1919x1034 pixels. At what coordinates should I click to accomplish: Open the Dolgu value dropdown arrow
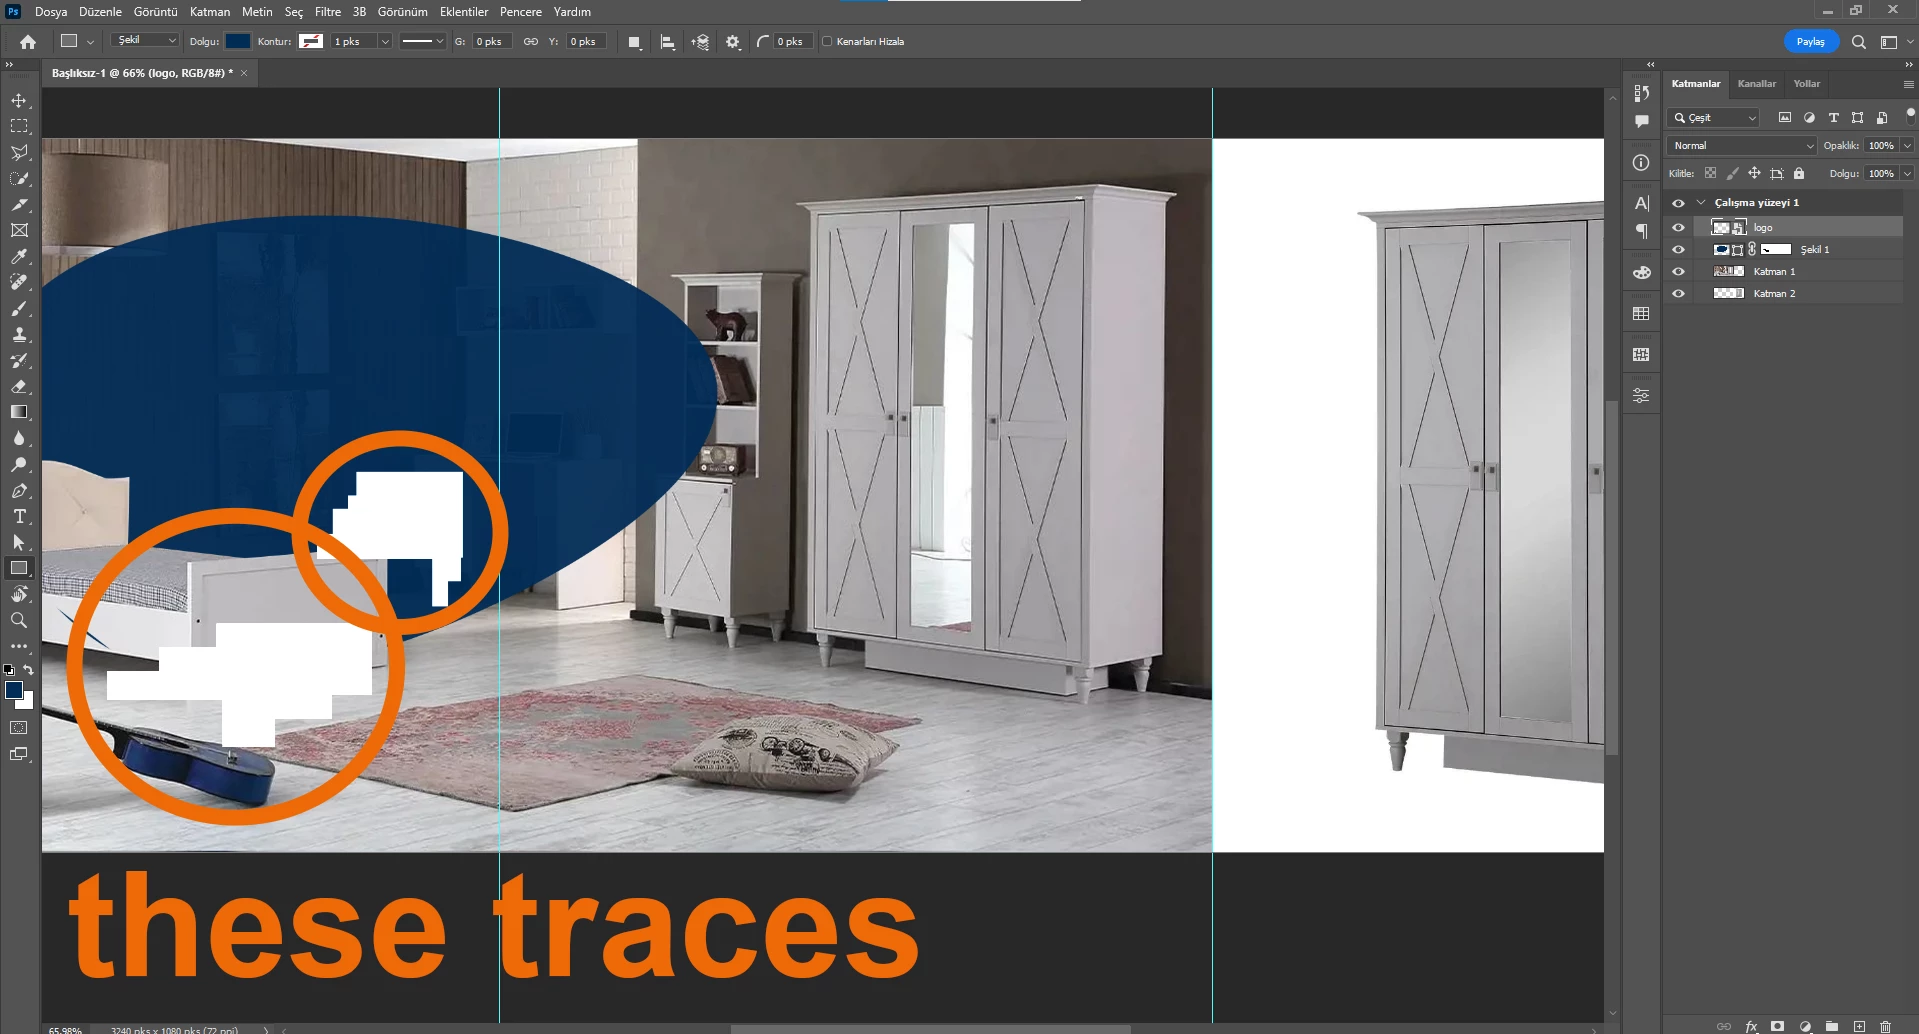pyautogui.click(x=1907, y=174)
